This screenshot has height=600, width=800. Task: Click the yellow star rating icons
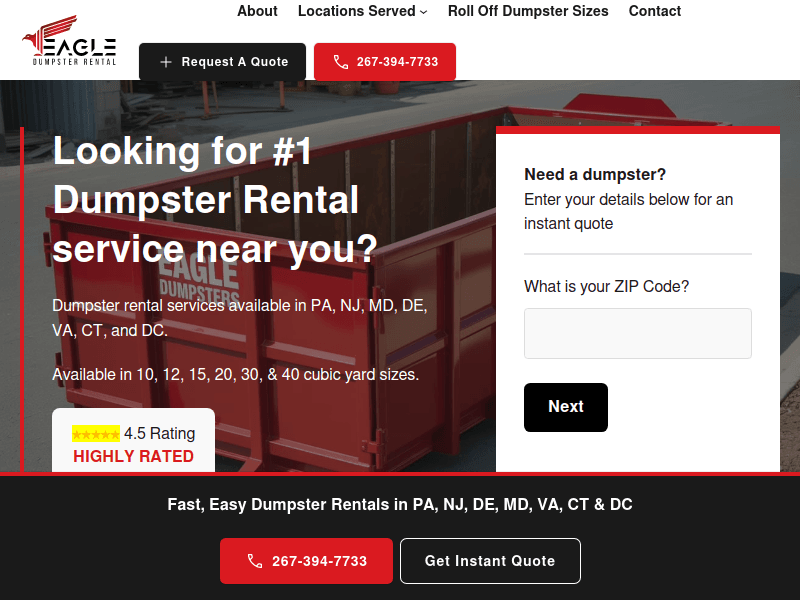click(x=95, y=433)
